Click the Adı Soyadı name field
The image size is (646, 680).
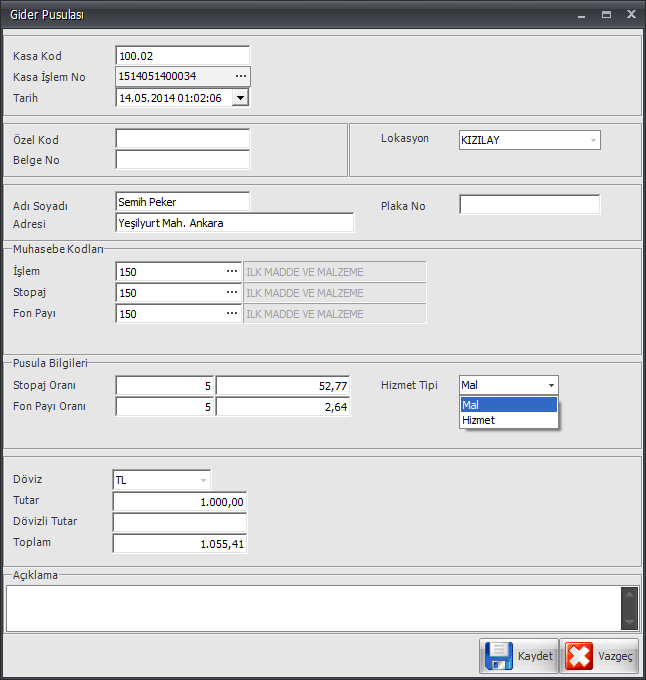click(182, 202)
